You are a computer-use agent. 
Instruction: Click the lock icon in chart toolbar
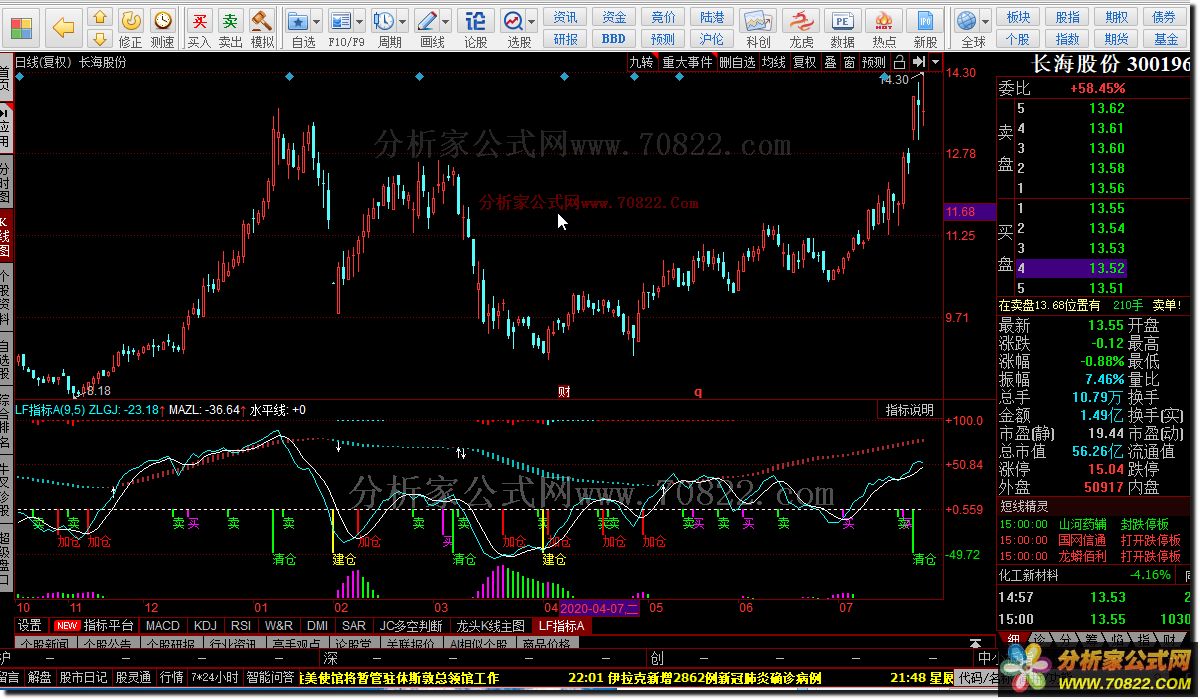900,62
